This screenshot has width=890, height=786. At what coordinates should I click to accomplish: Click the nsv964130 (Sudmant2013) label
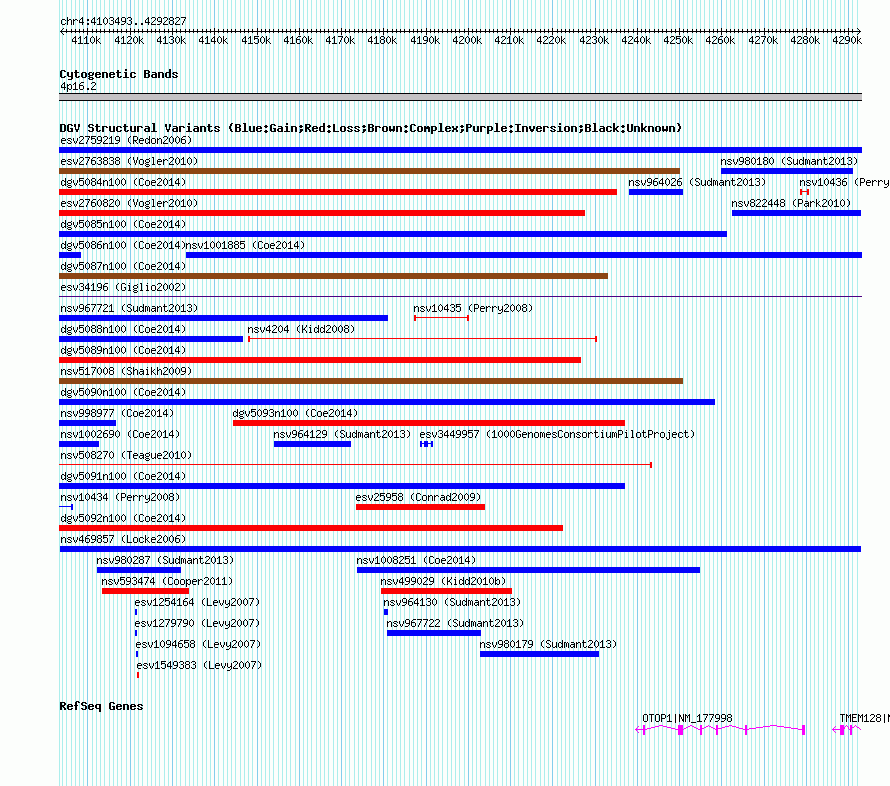click(x=452, y=602)
